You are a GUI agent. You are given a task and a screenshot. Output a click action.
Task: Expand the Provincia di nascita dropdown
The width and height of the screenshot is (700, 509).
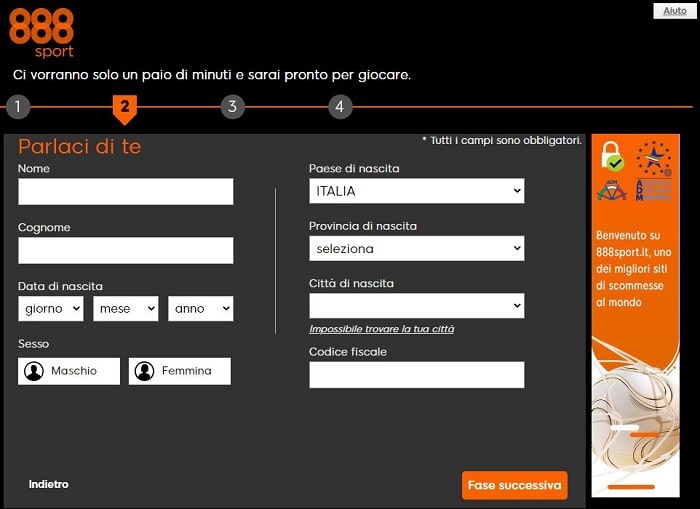[x=417, y=248]
